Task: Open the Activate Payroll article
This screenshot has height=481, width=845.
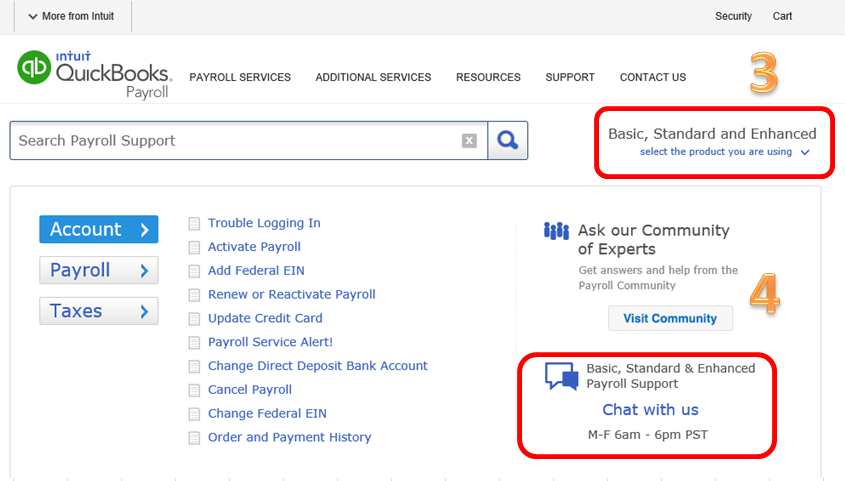Action: [254, 247]
